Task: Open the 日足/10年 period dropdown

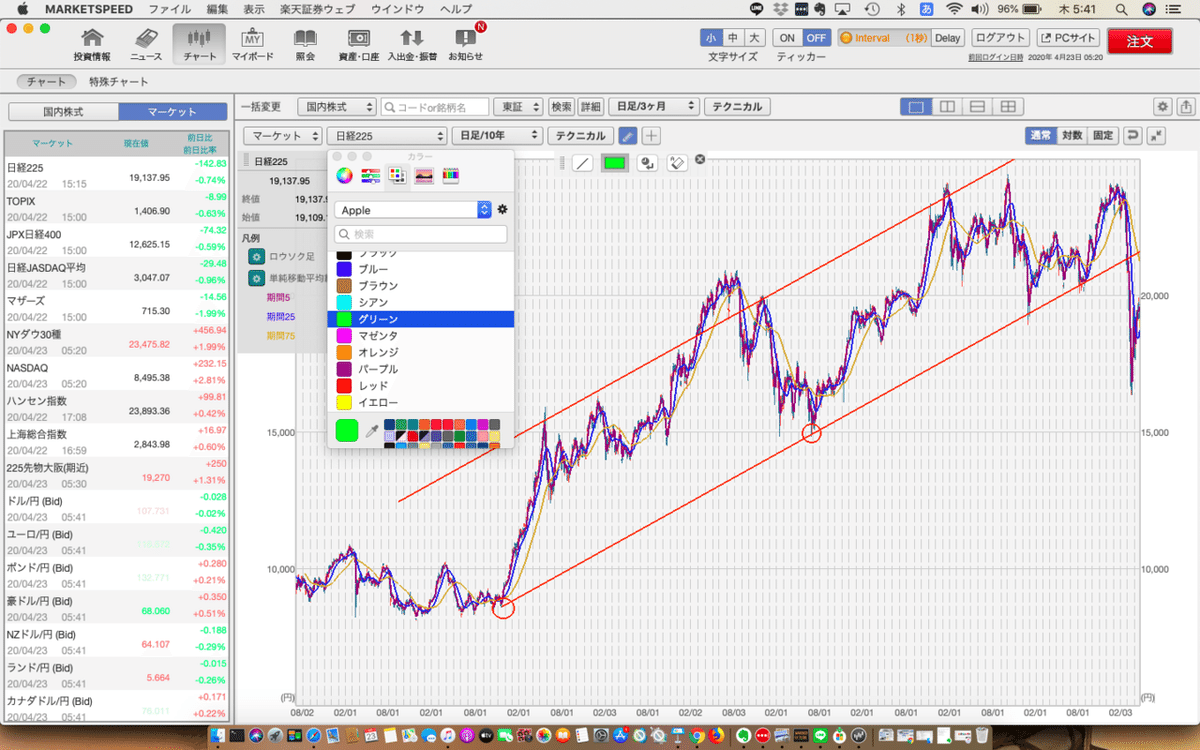Action: tap(497, 136)
